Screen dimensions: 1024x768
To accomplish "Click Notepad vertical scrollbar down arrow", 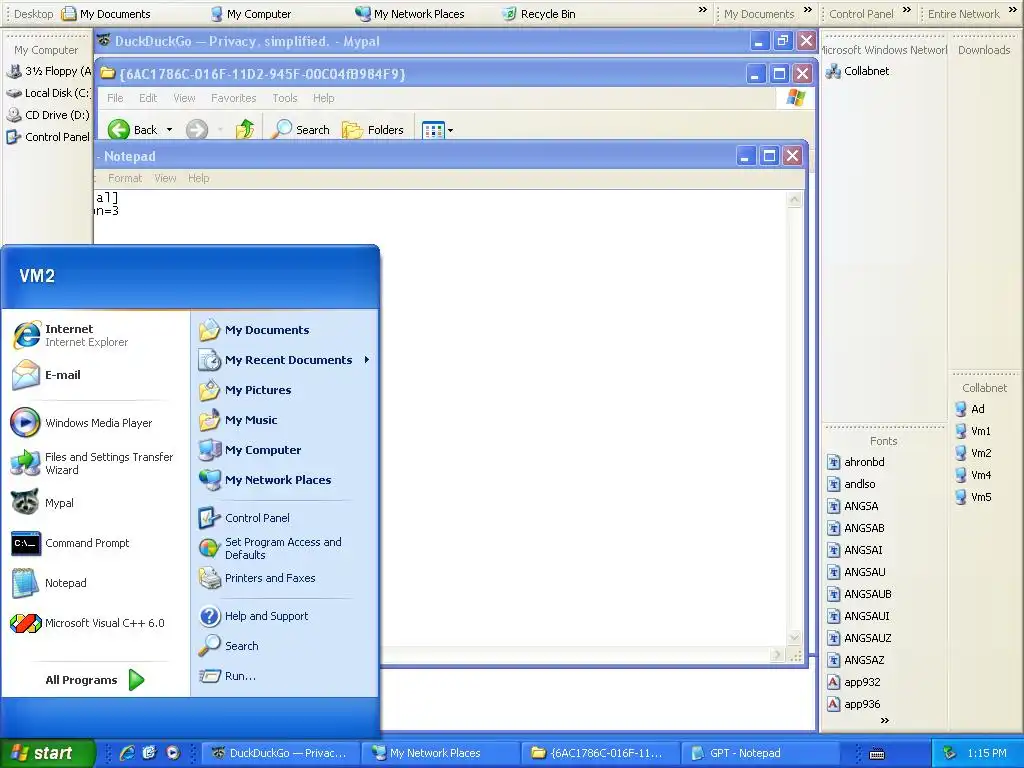I will click(794, 637).
